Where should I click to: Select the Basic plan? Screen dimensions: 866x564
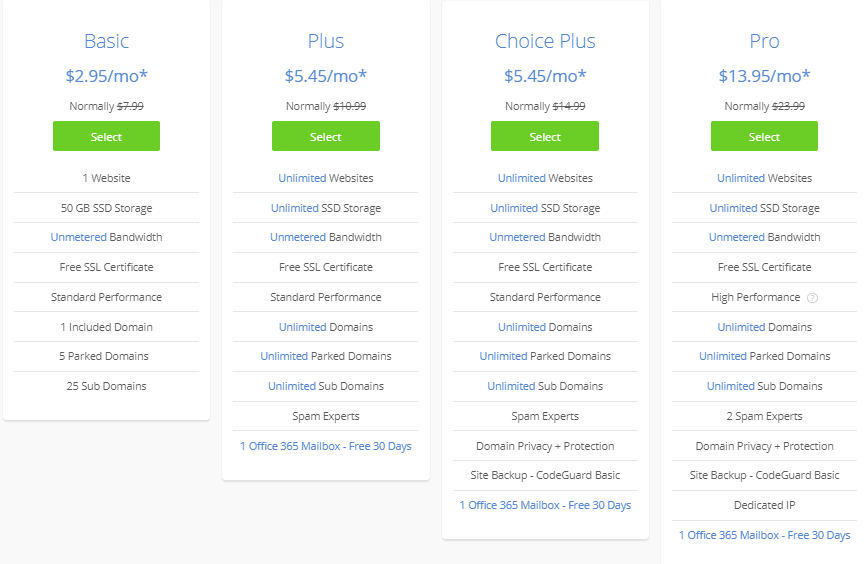tap(106, 137)
